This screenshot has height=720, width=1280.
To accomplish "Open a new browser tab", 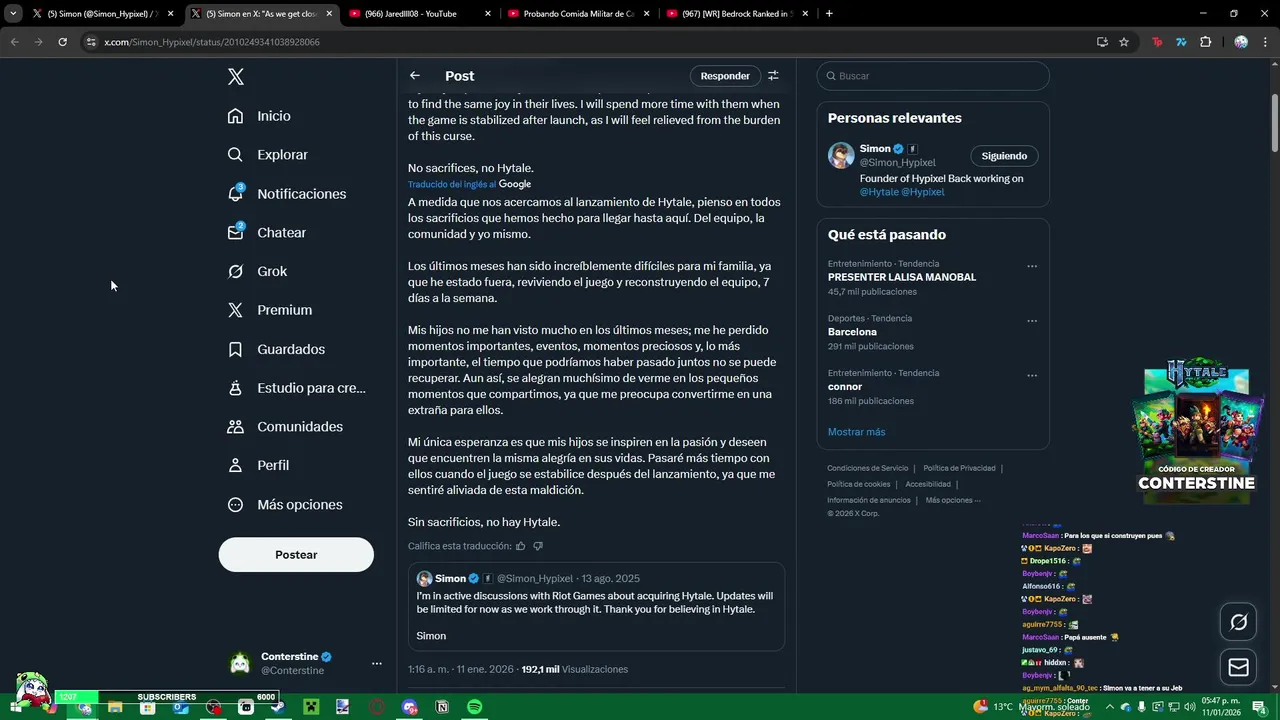I will 829,14.
